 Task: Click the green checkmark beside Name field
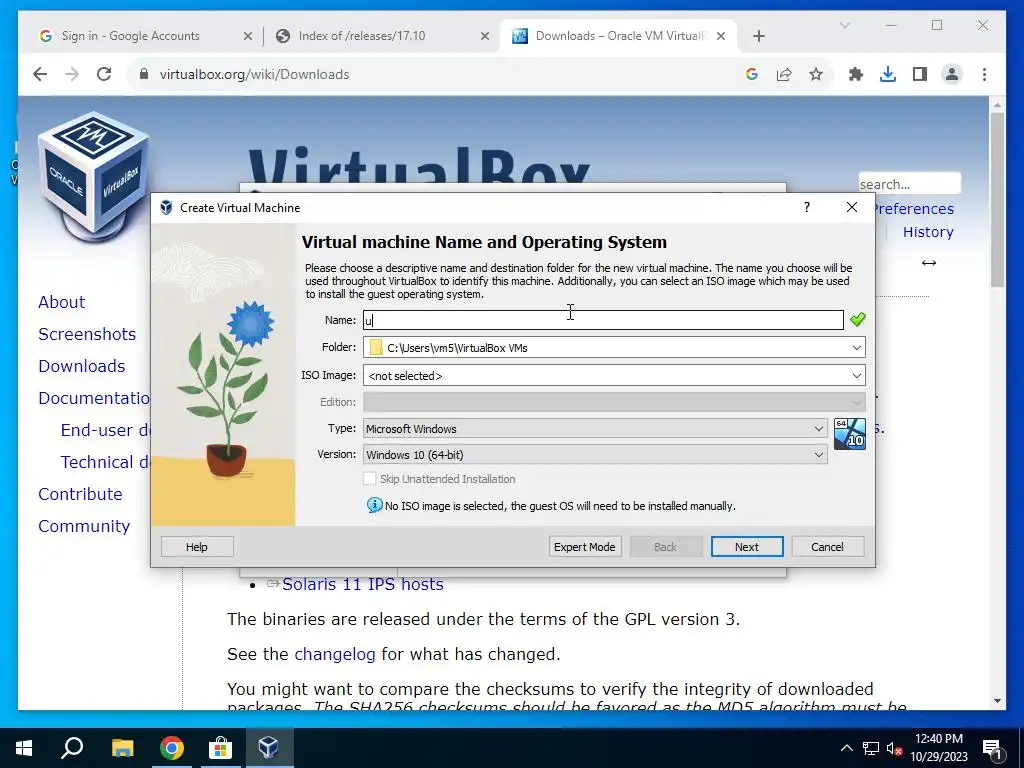[x=857, y=319]
